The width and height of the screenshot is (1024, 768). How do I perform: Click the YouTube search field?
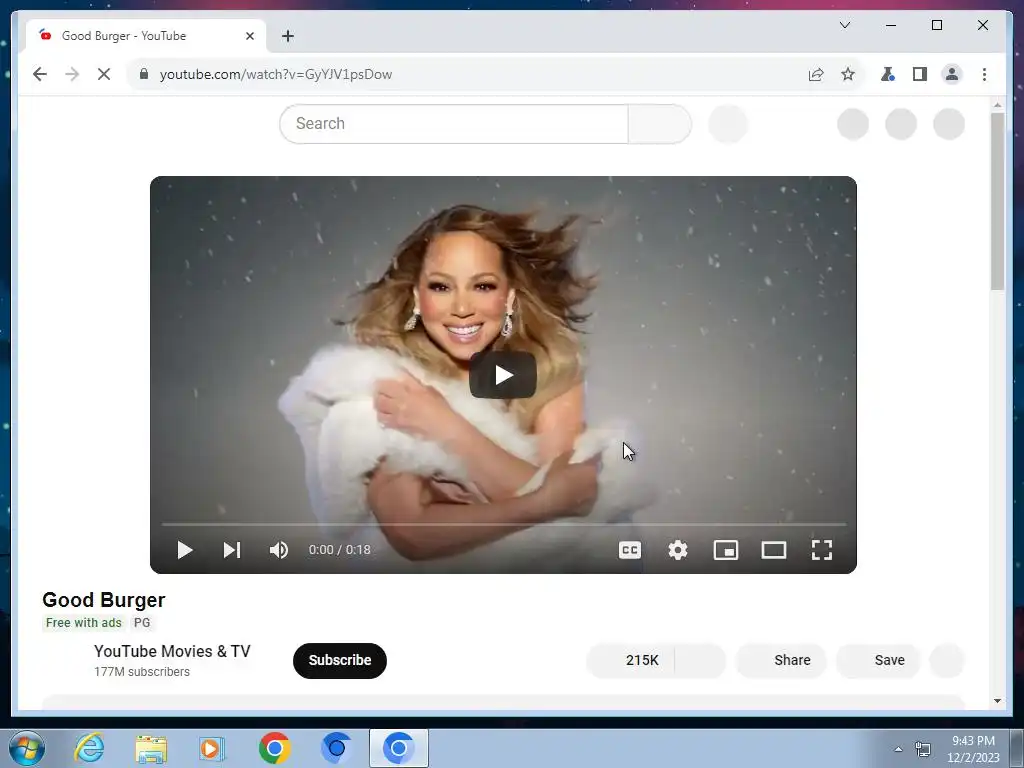pyautogui.click(x=454, y=123)
